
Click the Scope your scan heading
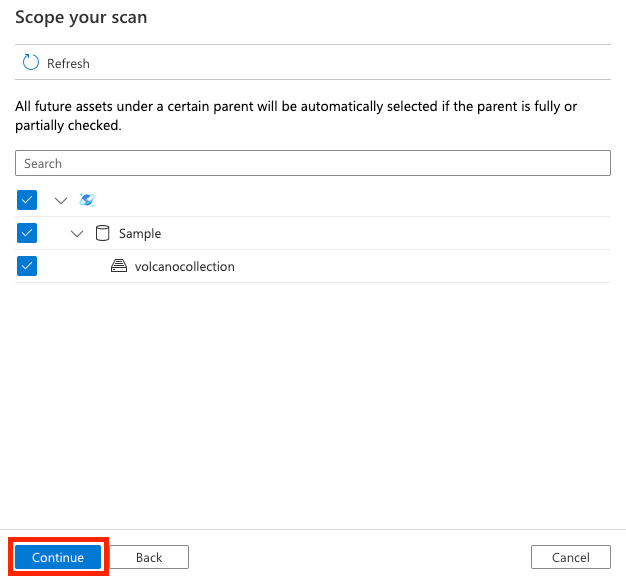[81, 18]
